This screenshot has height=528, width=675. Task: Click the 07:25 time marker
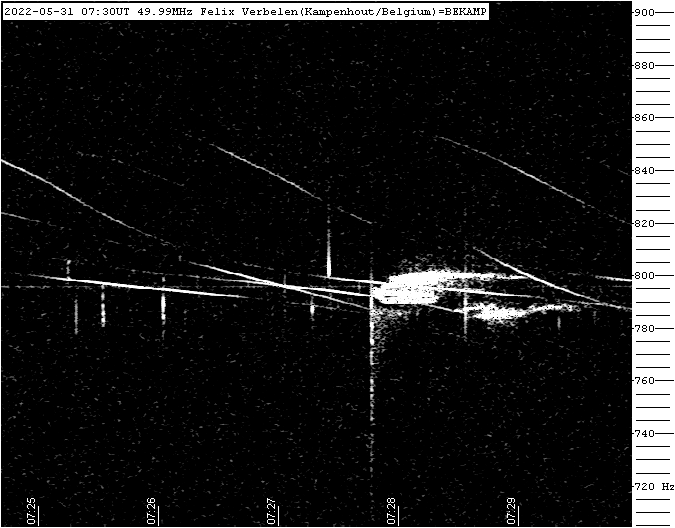coord(31,511)
